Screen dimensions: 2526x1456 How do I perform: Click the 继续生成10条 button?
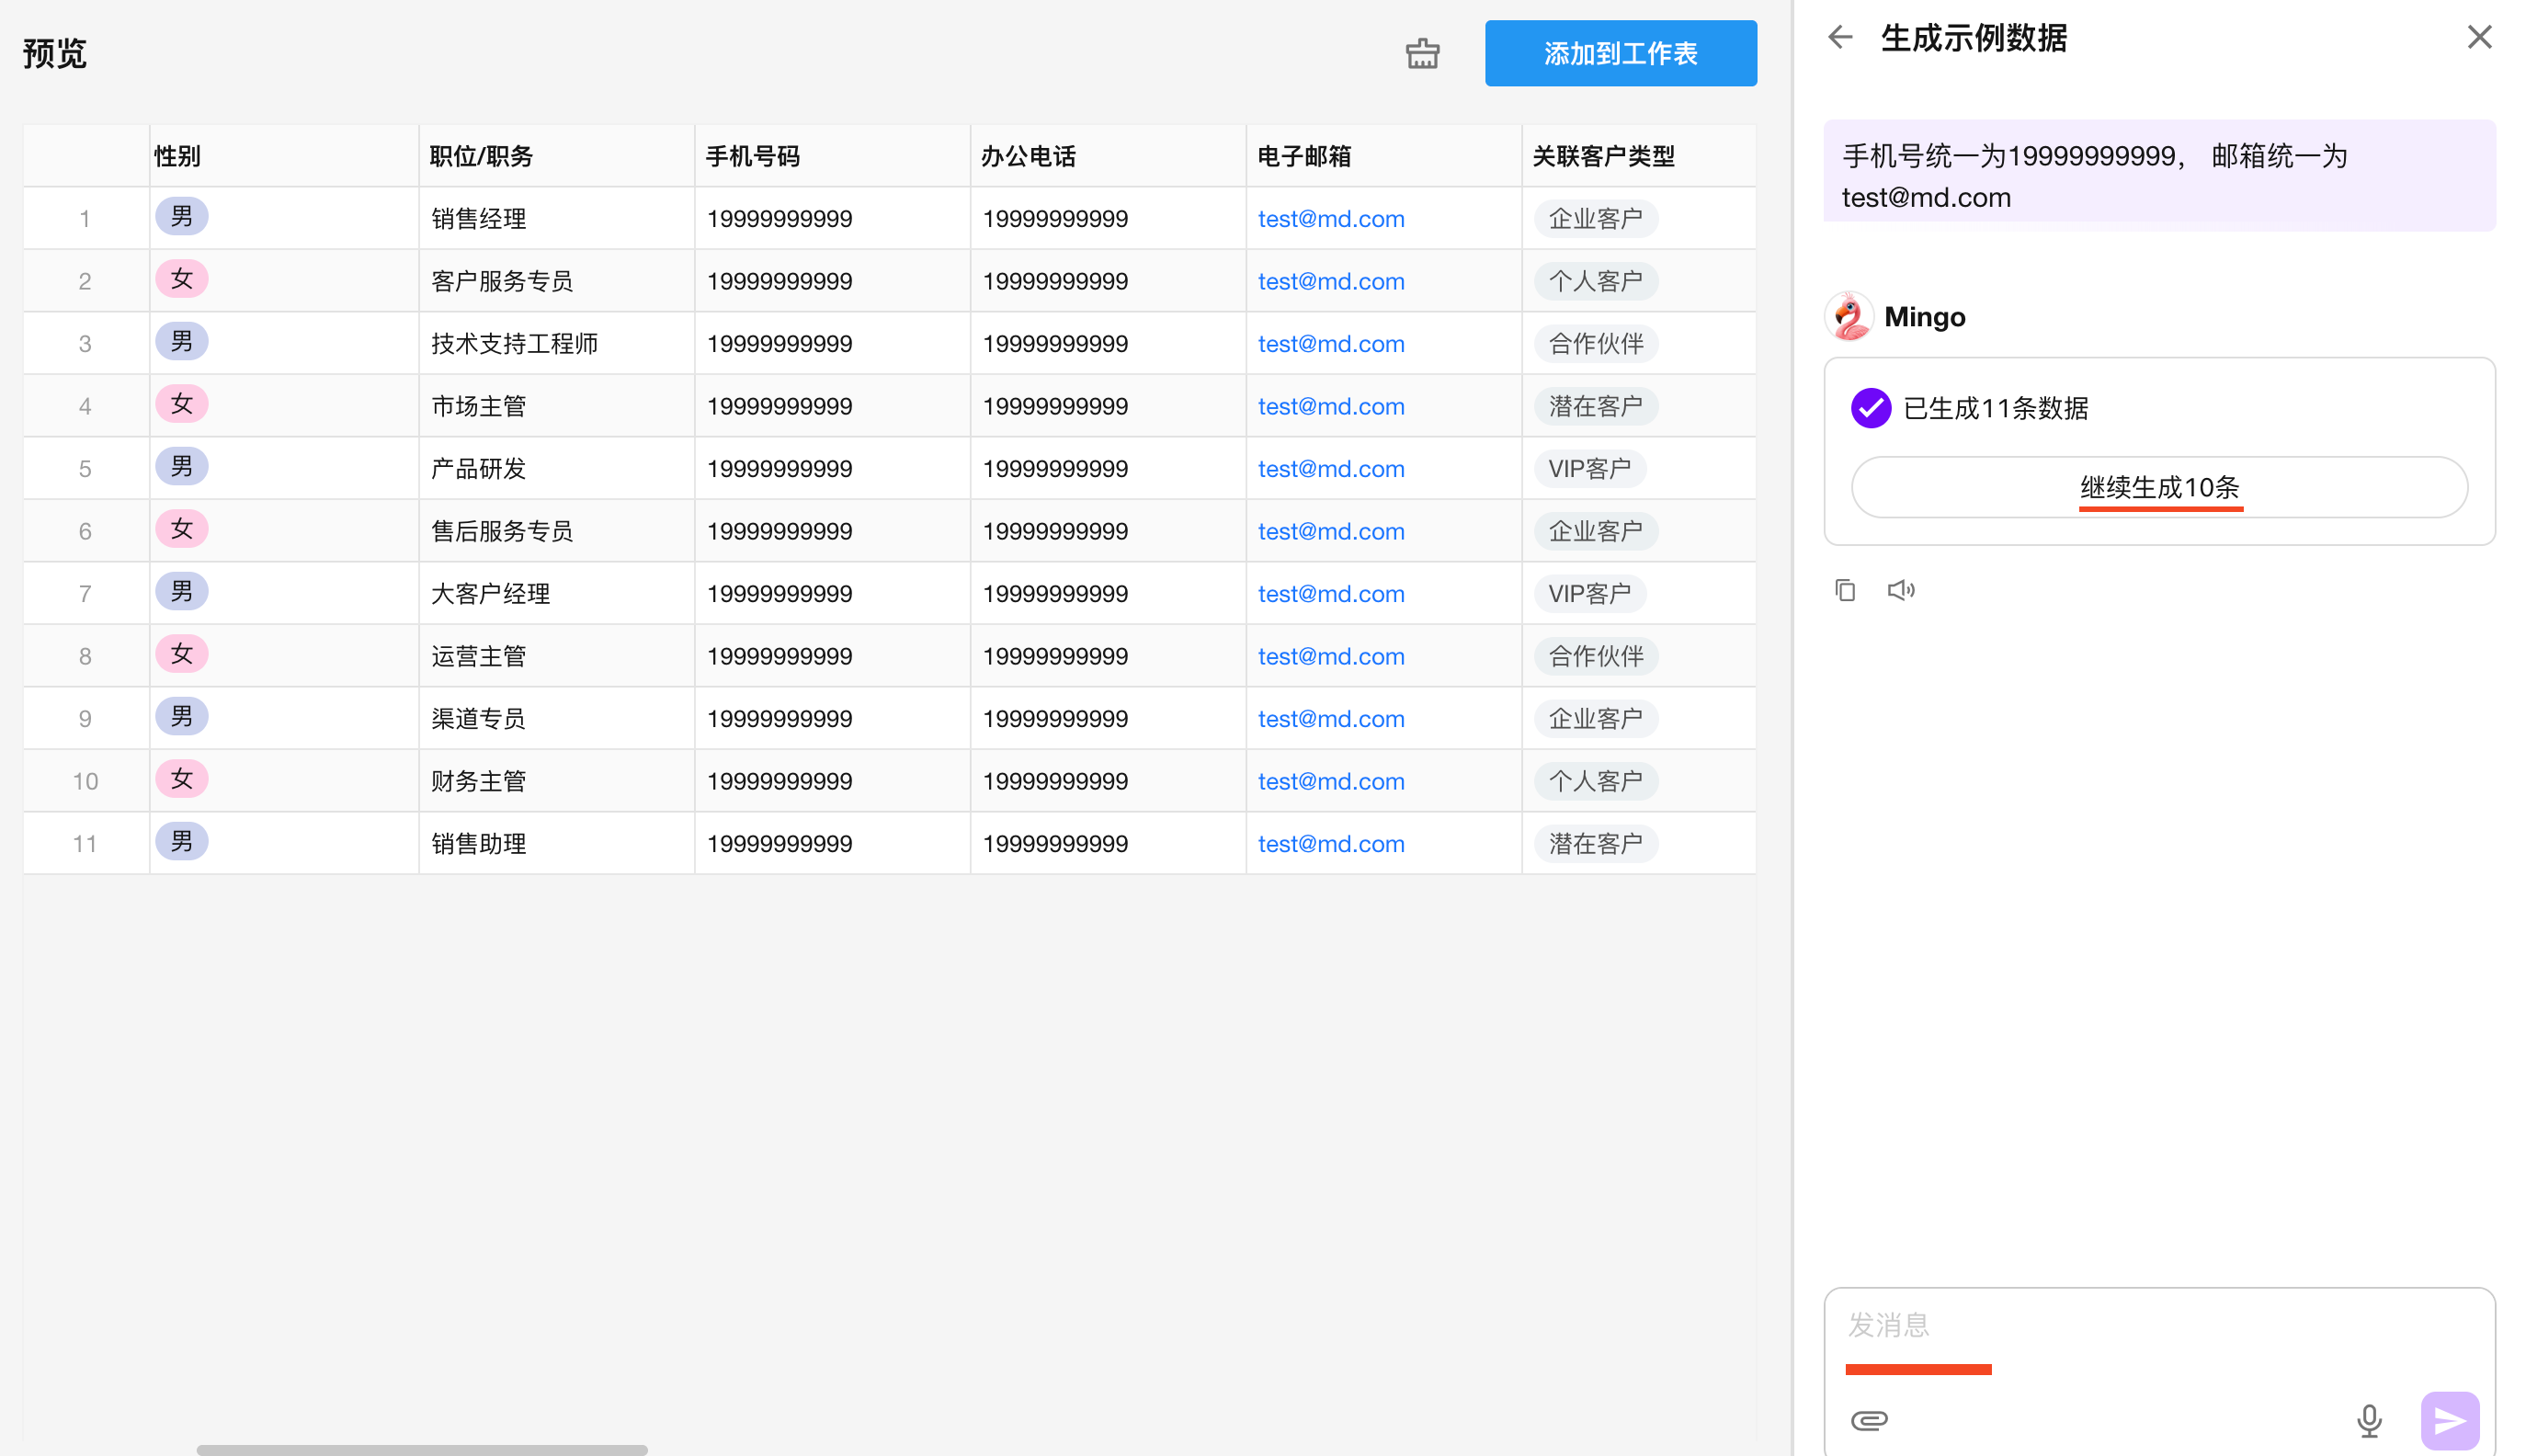click(x=2159, y=487)
